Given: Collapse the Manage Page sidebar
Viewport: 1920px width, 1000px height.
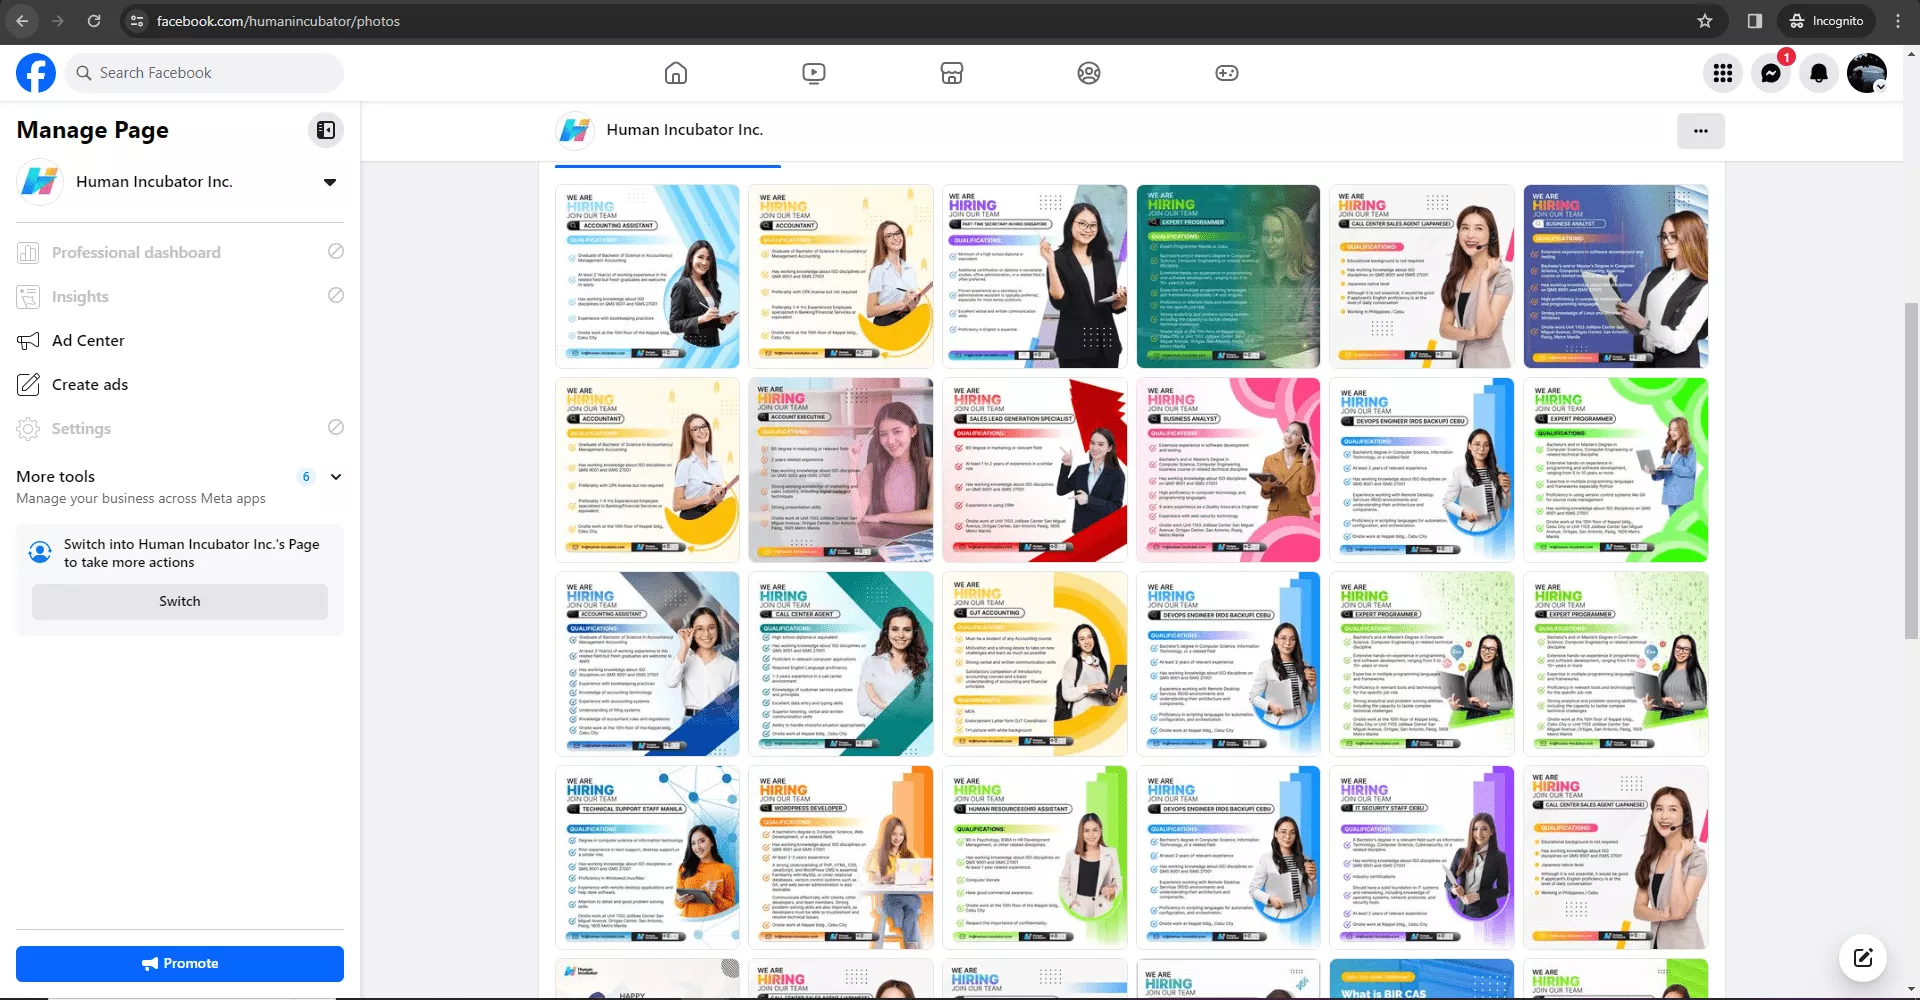Looking at the screenshot, I should click(326, 130).
